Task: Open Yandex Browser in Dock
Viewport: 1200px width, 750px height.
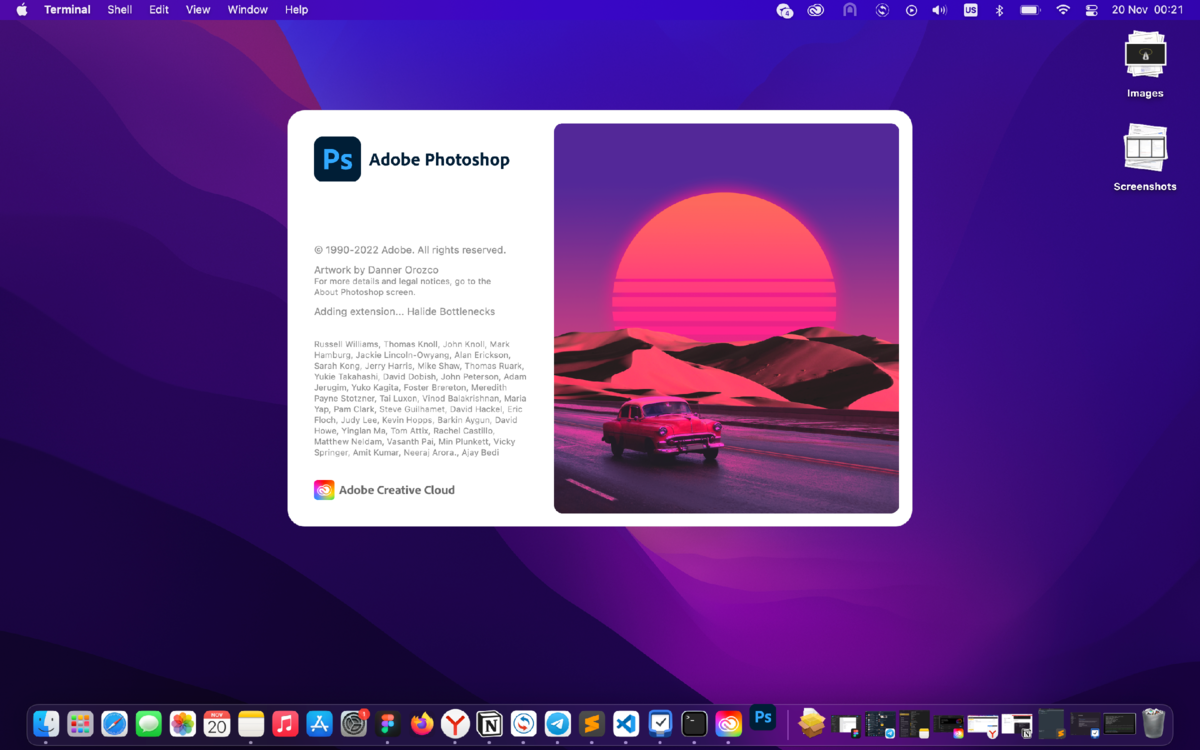Action: 456,723
